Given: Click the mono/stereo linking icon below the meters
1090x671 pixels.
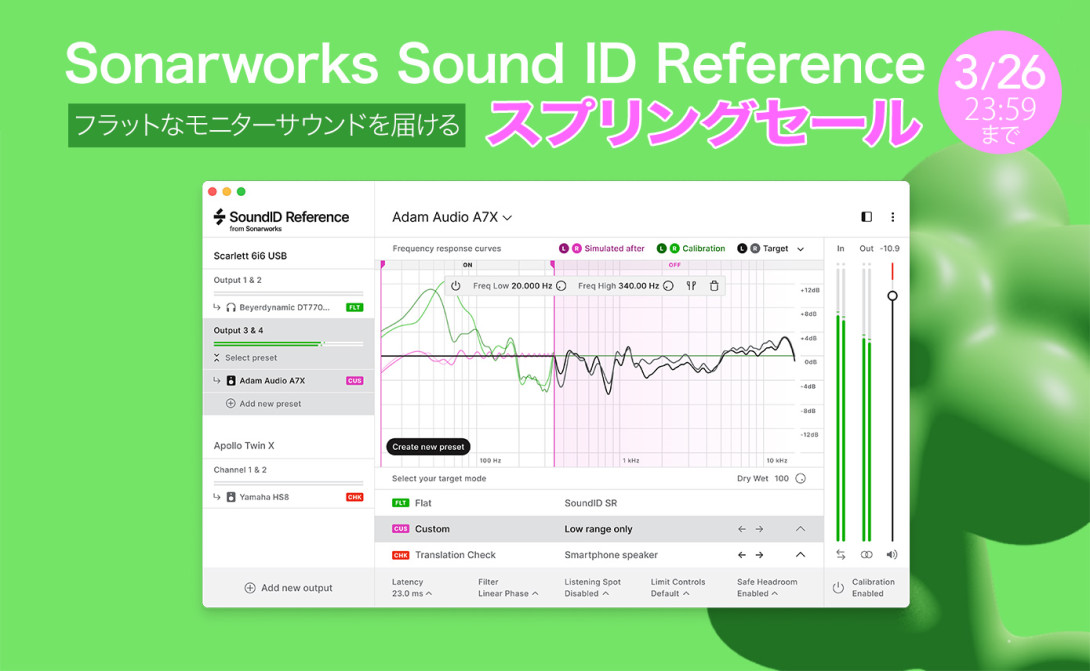Looking at the screenshot, I should click(x=866, y=554).
